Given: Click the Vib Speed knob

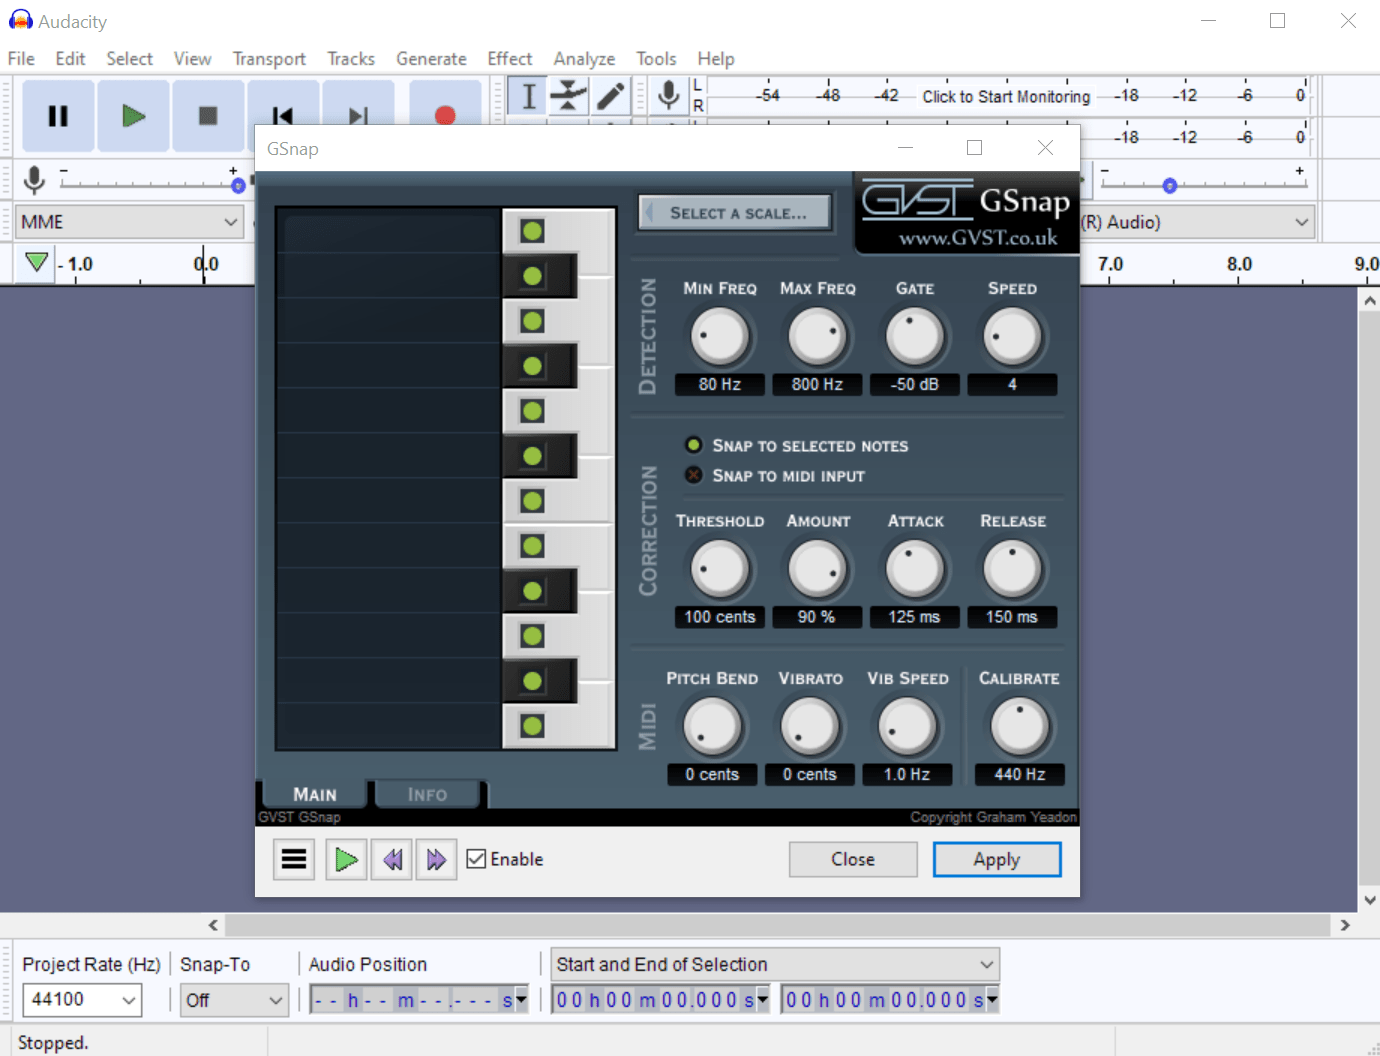Looking at the screenshot, I should 907,727.
